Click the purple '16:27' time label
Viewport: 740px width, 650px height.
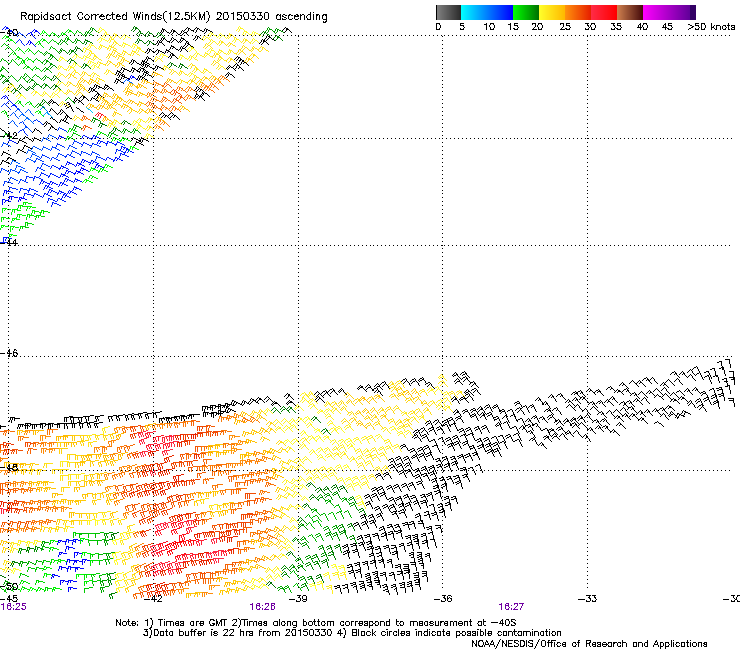click(511, 607)
